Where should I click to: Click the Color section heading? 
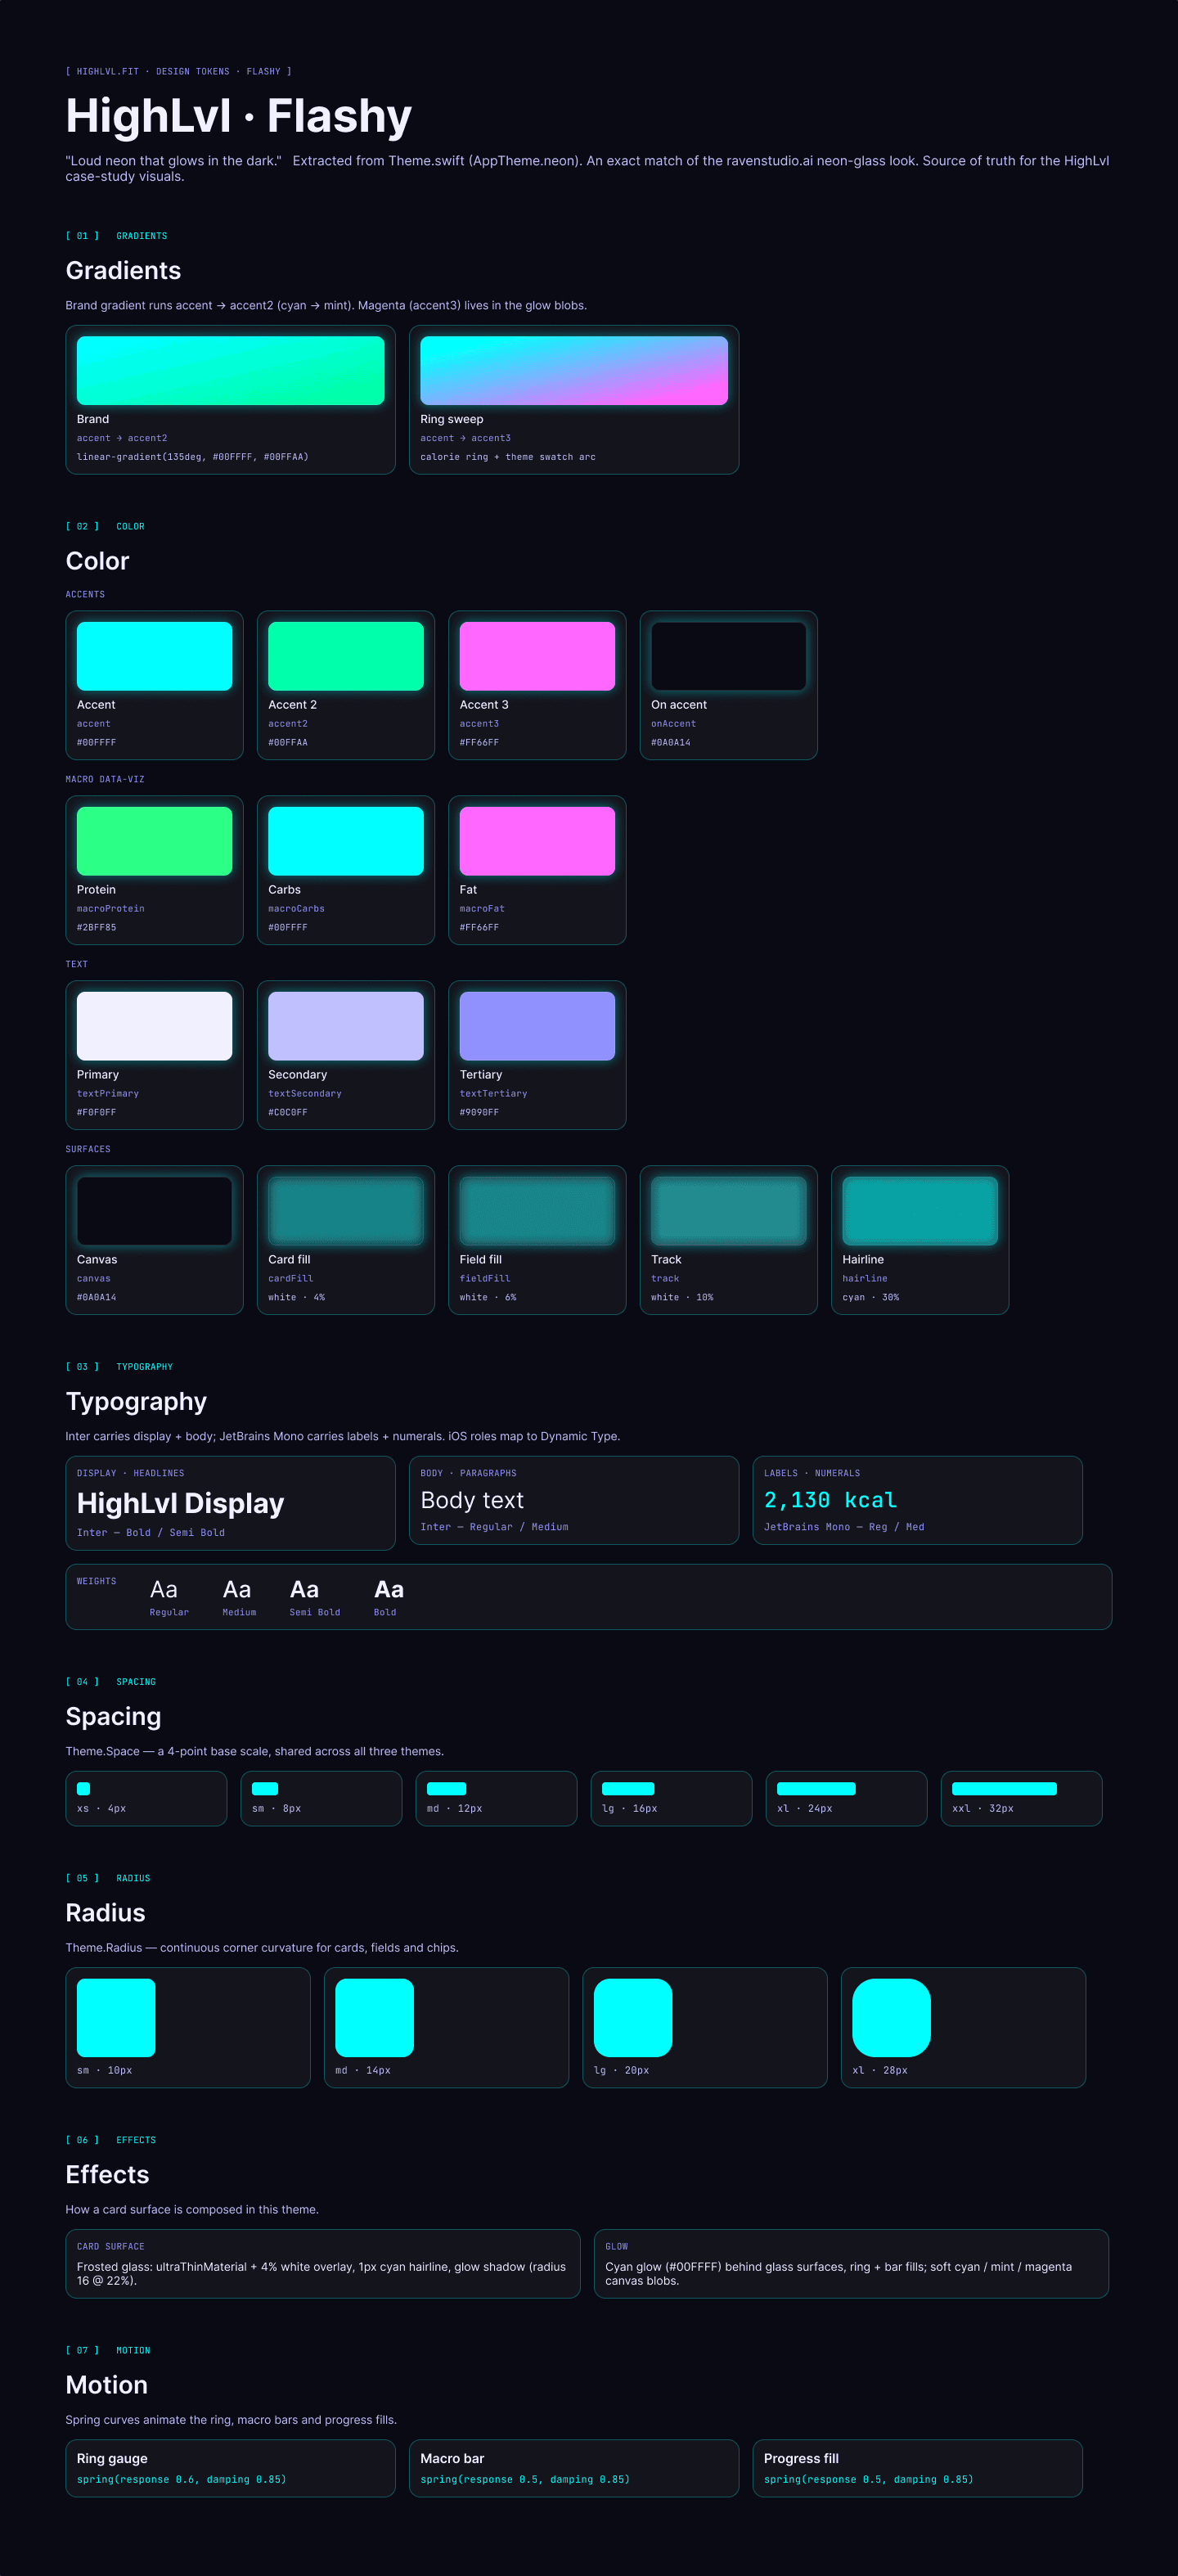(97, 561)
